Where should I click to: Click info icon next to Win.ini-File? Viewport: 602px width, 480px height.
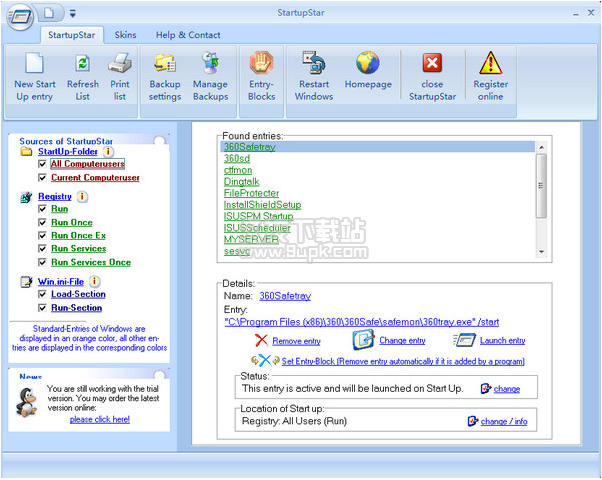(94, 281)
